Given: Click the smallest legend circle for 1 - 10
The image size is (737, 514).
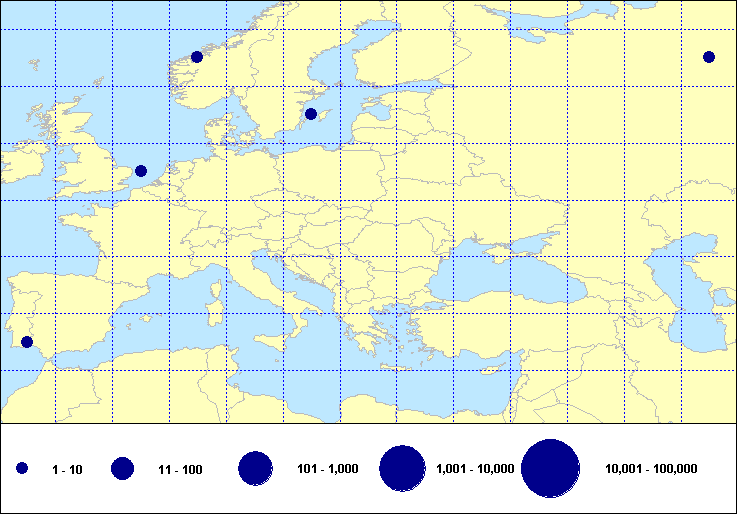Looking at the screenshot, I should 22,469.
